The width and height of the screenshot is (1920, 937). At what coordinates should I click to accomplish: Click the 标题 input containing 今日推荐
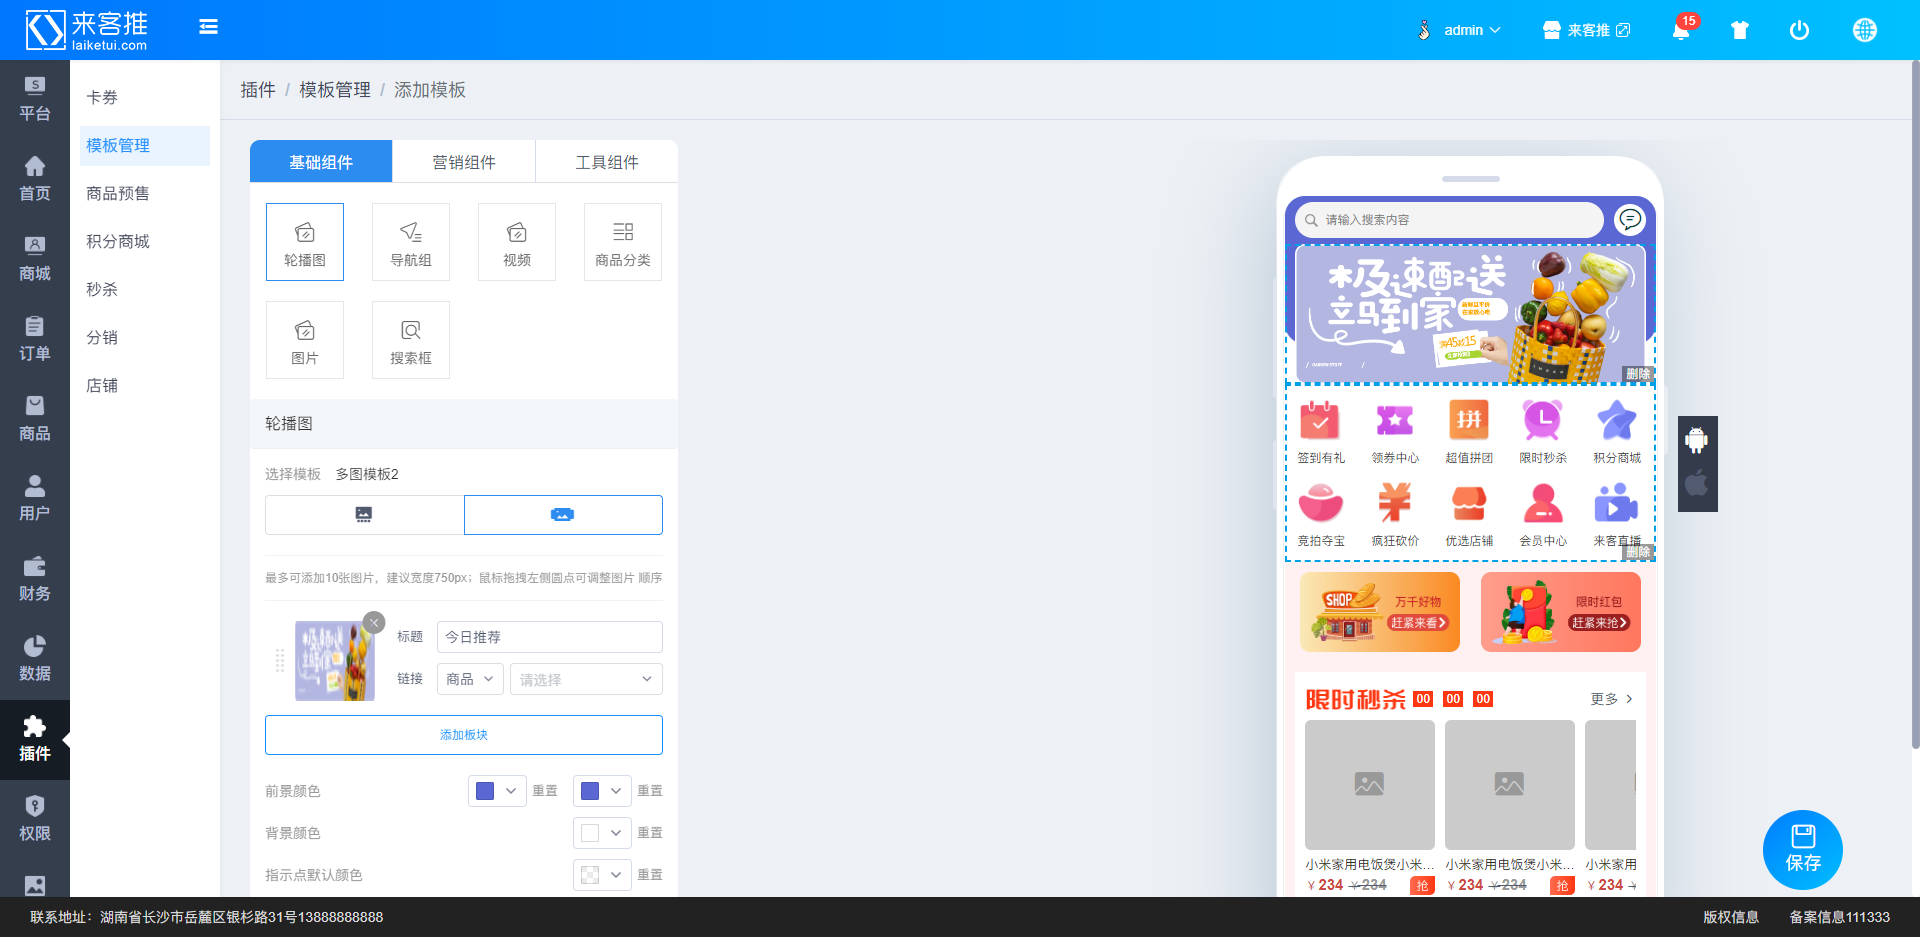click(550, 637)
